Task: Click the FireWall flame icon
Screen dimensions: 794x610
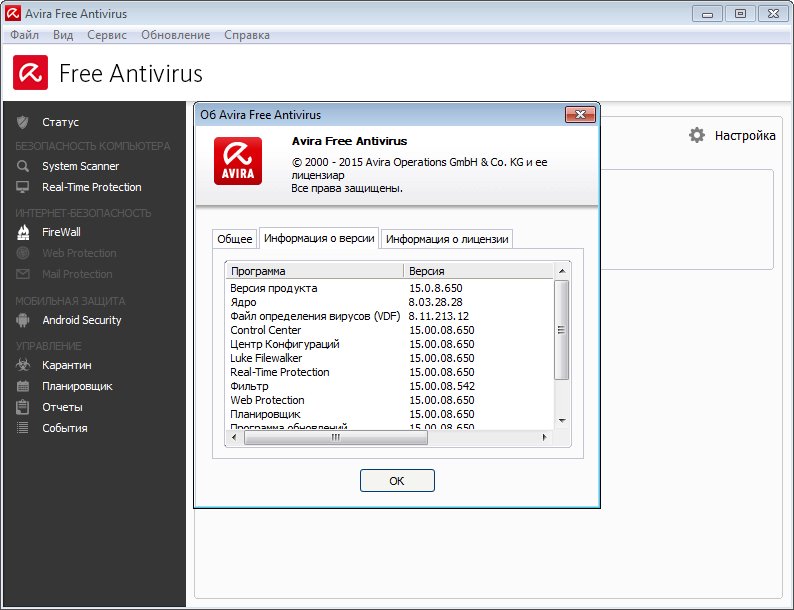Action: (x=23, y=232)
